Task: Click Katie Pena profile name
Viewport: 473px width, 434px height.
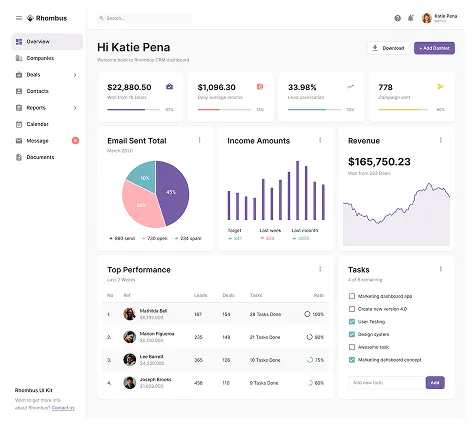Action: [x=445, y=16]
